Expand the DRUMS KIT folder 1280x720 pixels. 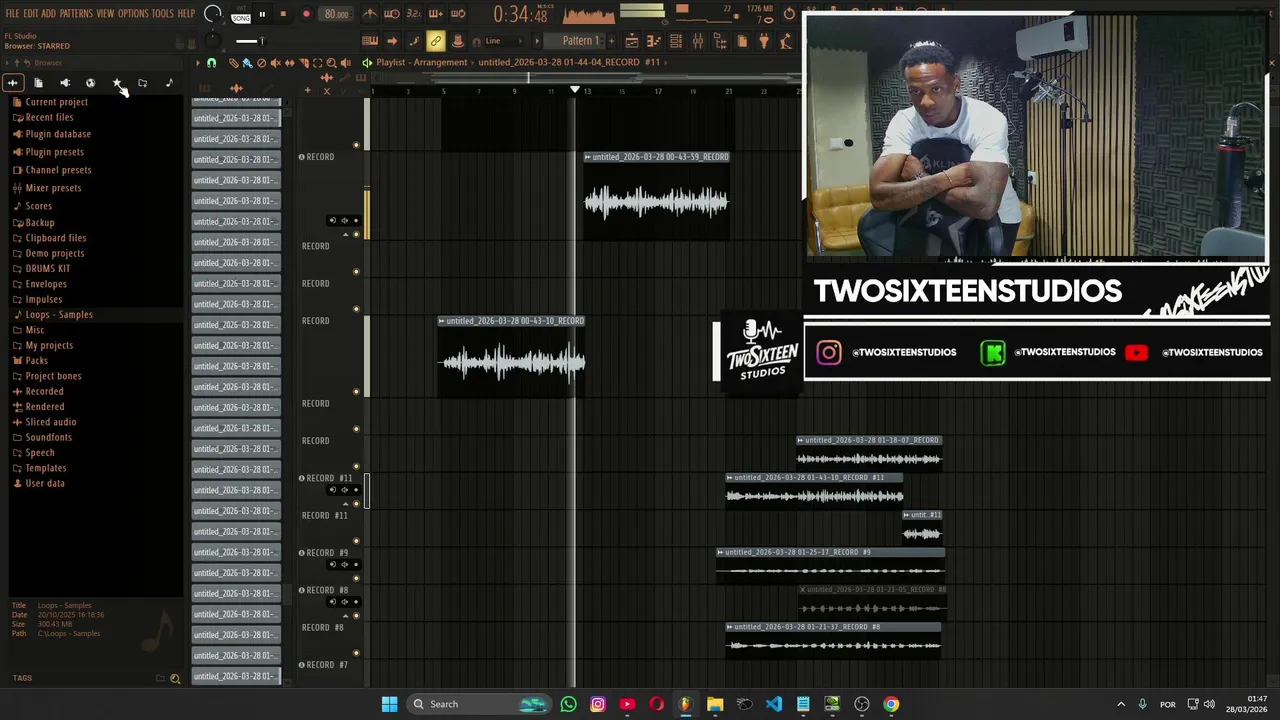click(48, 269)
